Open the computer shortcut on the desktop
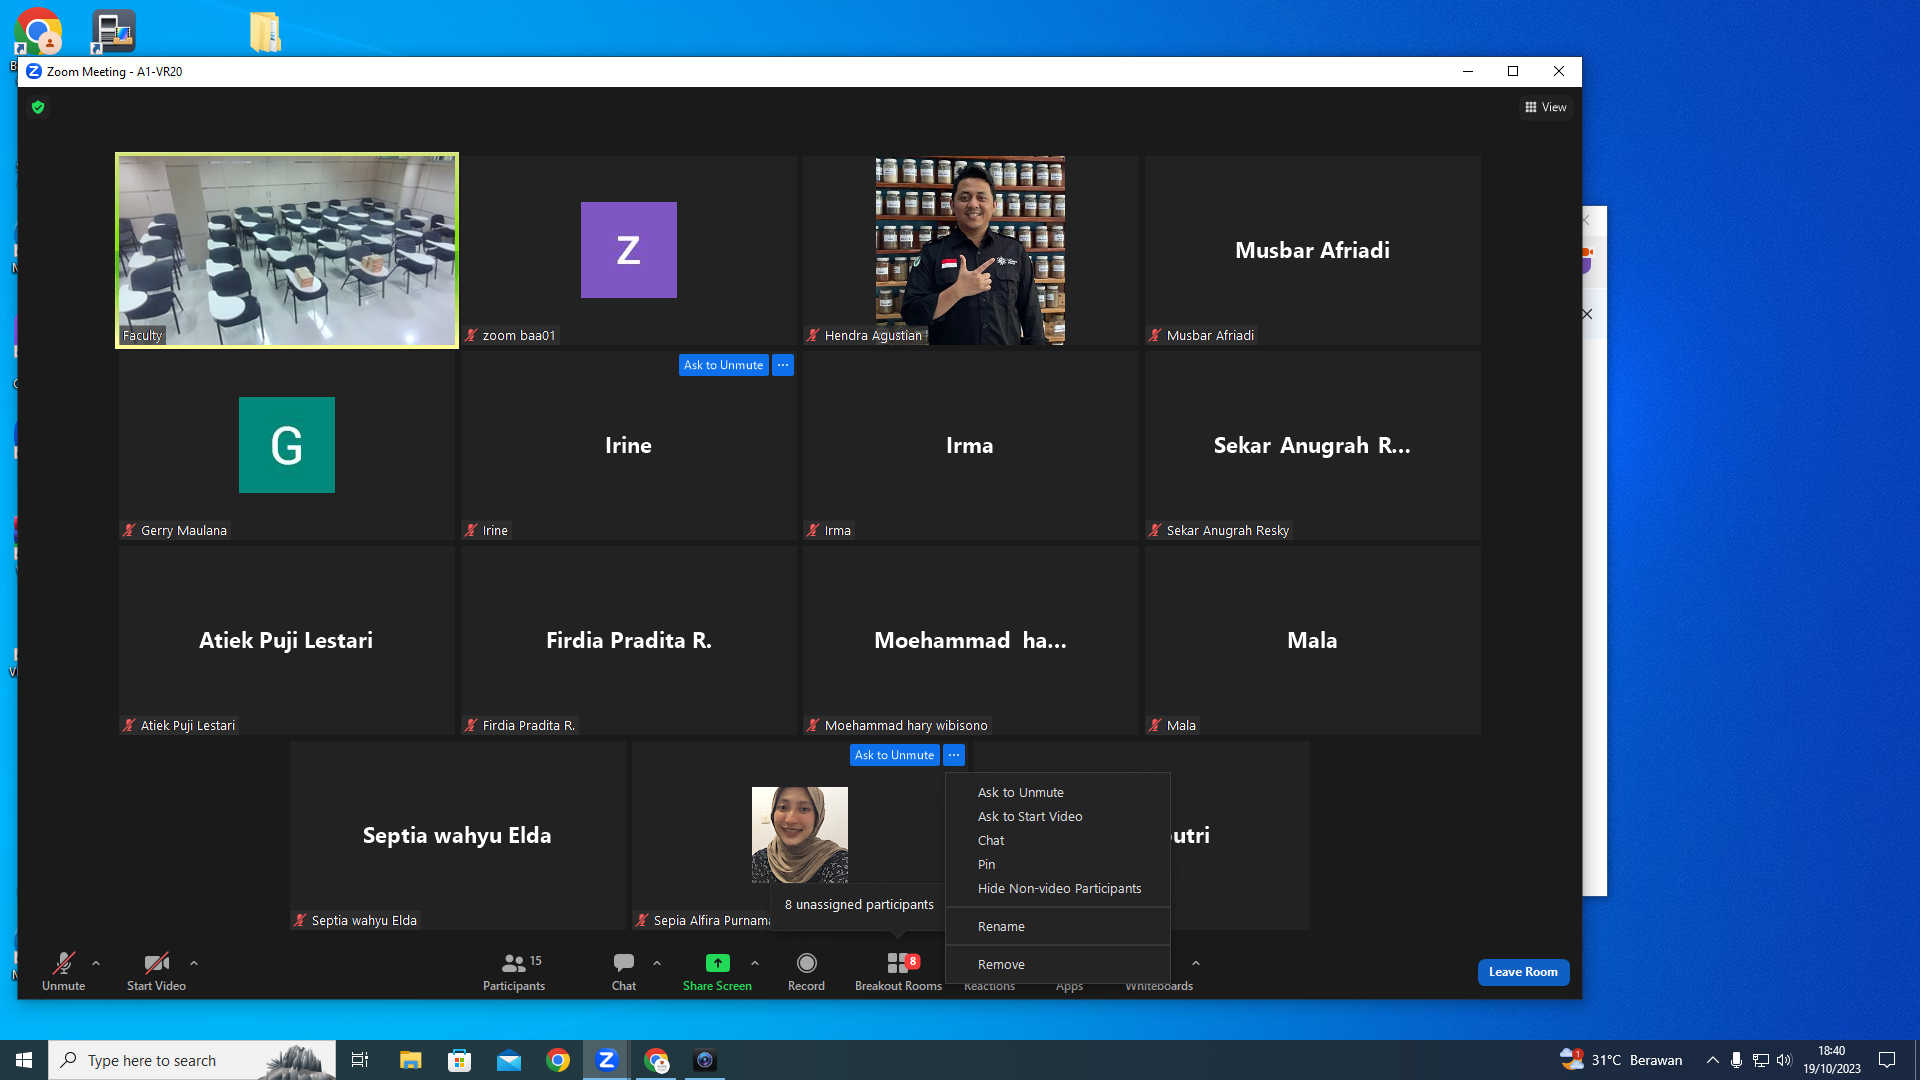 [113, 32]
